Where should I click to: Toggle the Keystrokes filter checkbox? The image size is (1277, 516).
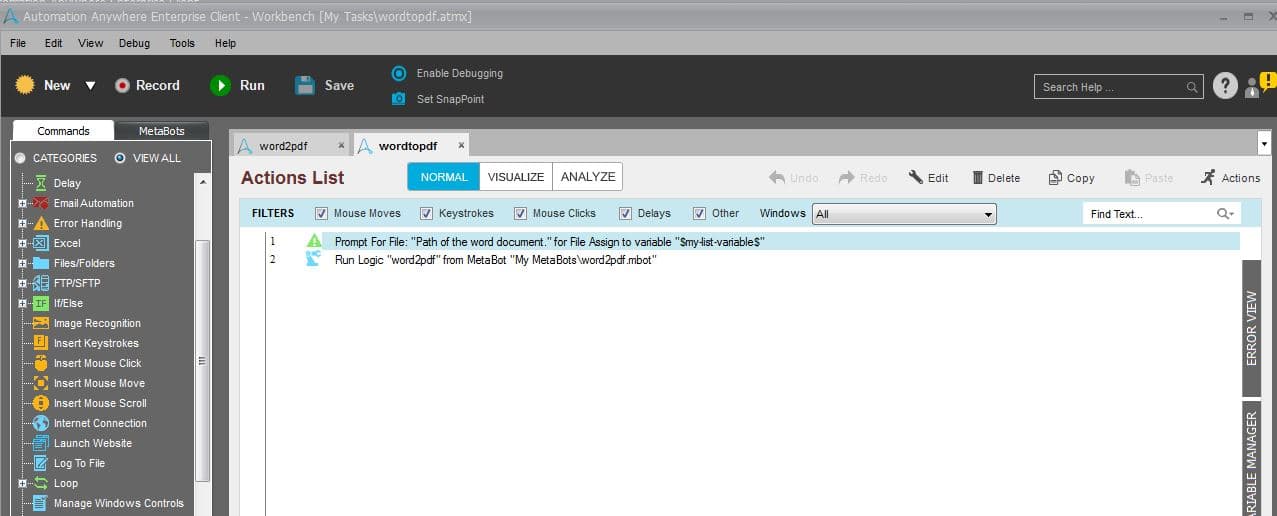tap(426, 213)
